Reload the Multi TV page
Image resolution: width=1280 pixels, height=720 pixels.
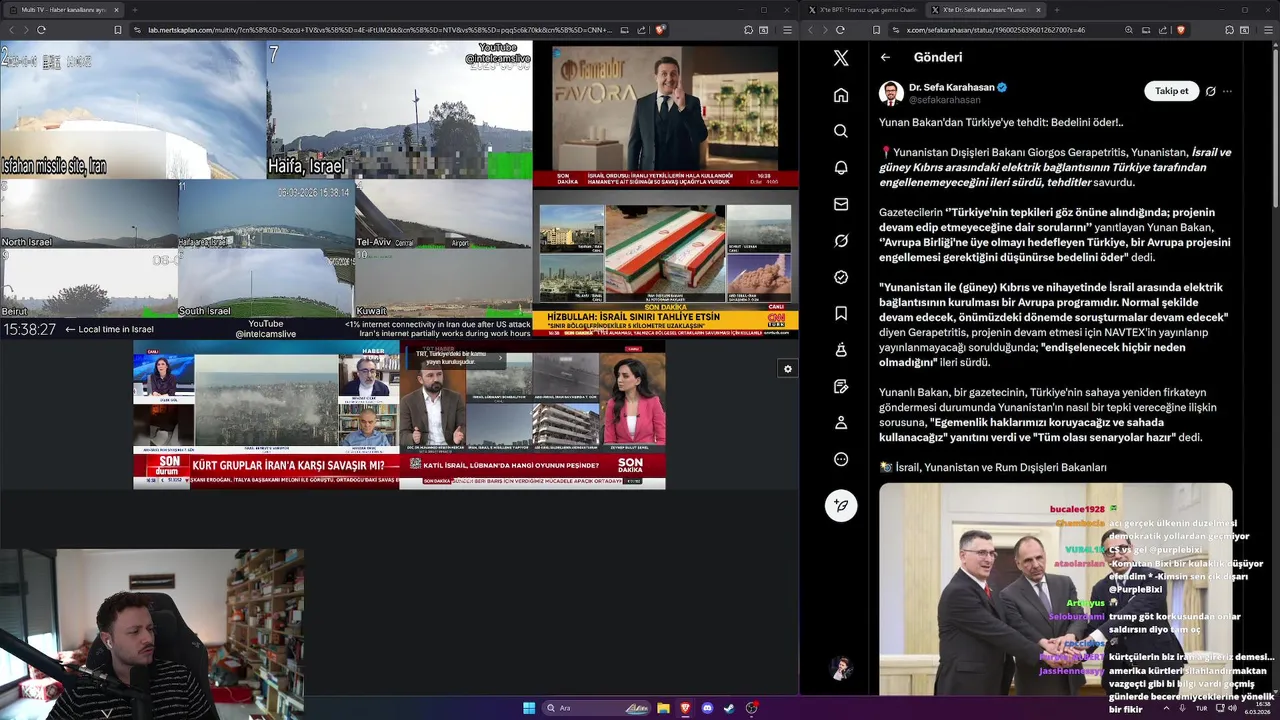coord(41,30)
